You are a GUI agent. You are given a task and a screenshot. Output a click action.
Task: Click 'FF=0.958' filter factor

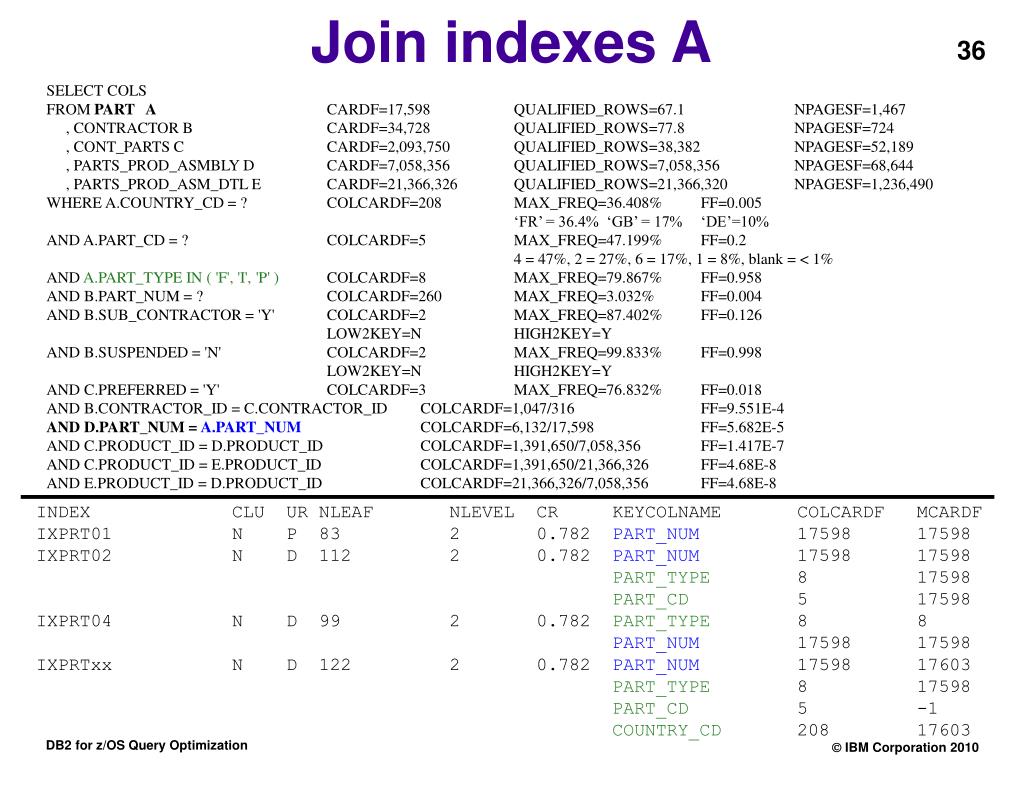pos(731,278)
